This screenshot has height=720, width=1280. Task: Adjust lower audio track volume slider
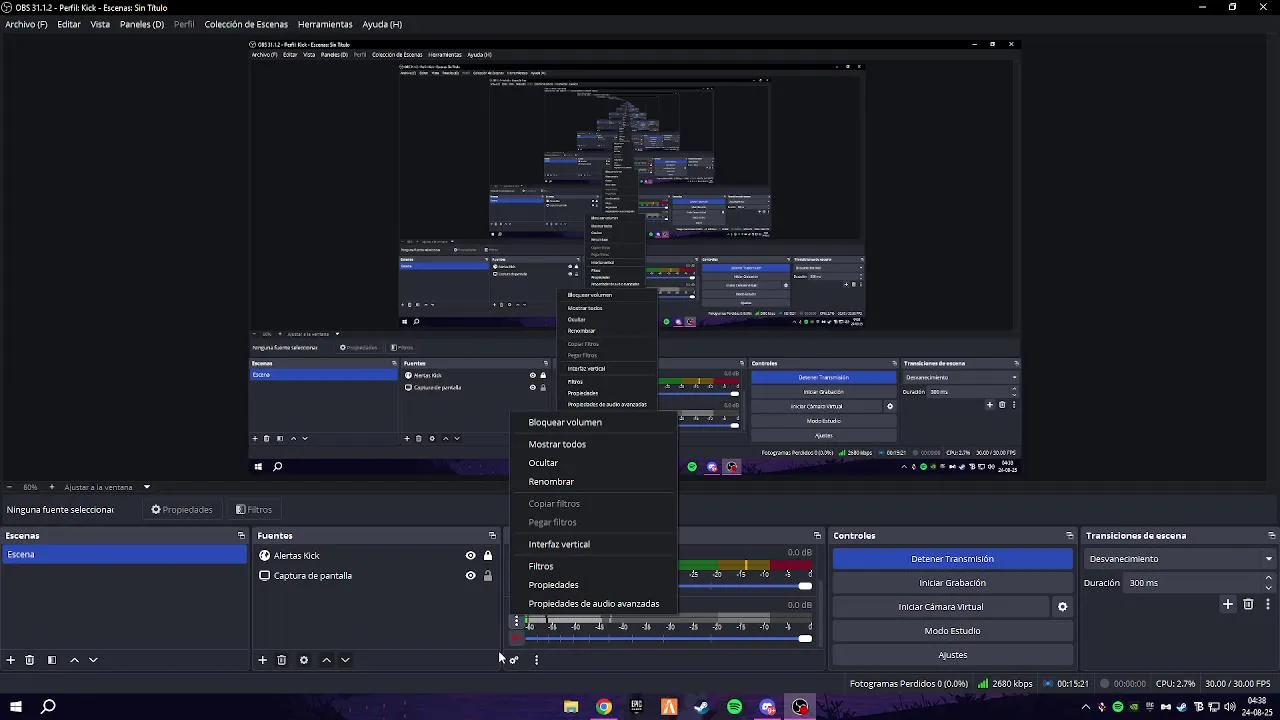point(805,638)
